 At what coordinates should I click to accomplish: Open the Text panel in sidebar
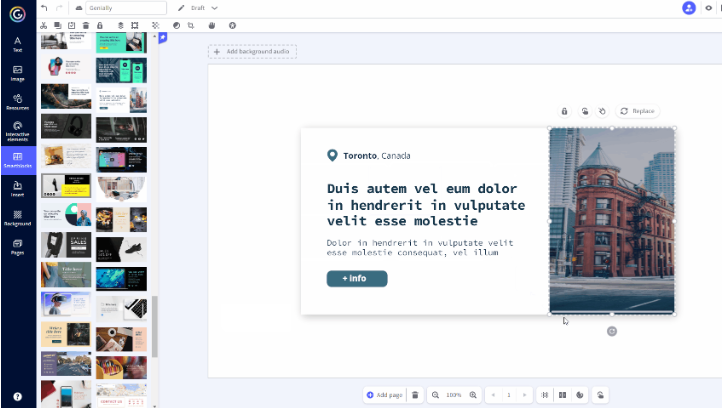[17, 44]
